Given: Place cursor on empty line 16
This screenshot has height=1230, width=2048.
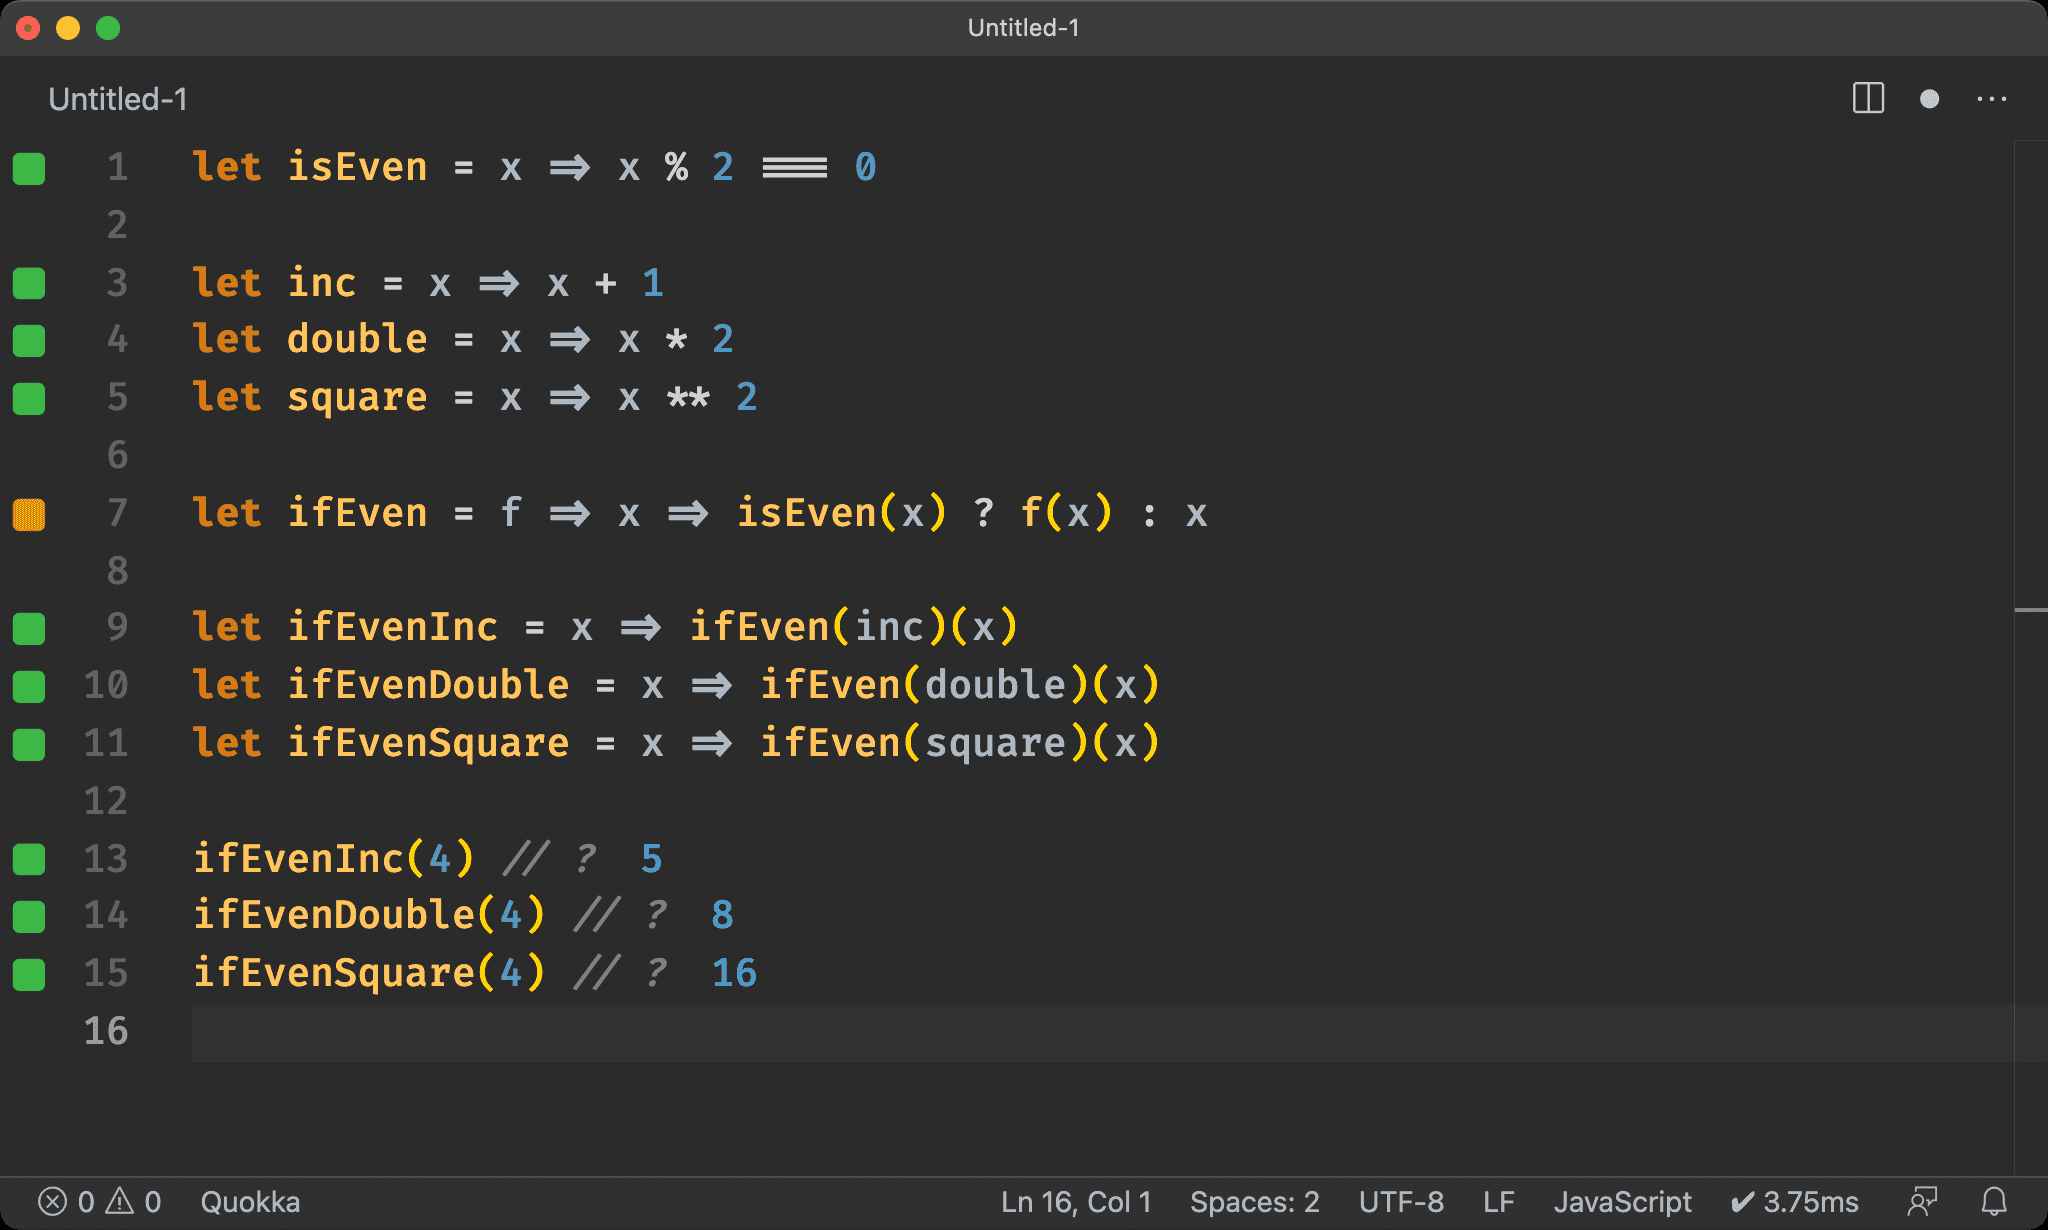Looking at the screenshot, I should [x=600, y=1032].
